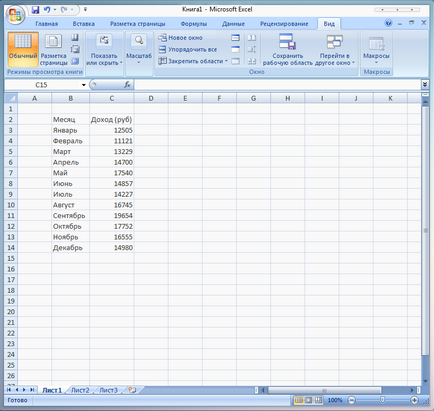This screenshot has width=434, height=411.
Task: Open the Name Box dropdown arrow
Action: 84,85
